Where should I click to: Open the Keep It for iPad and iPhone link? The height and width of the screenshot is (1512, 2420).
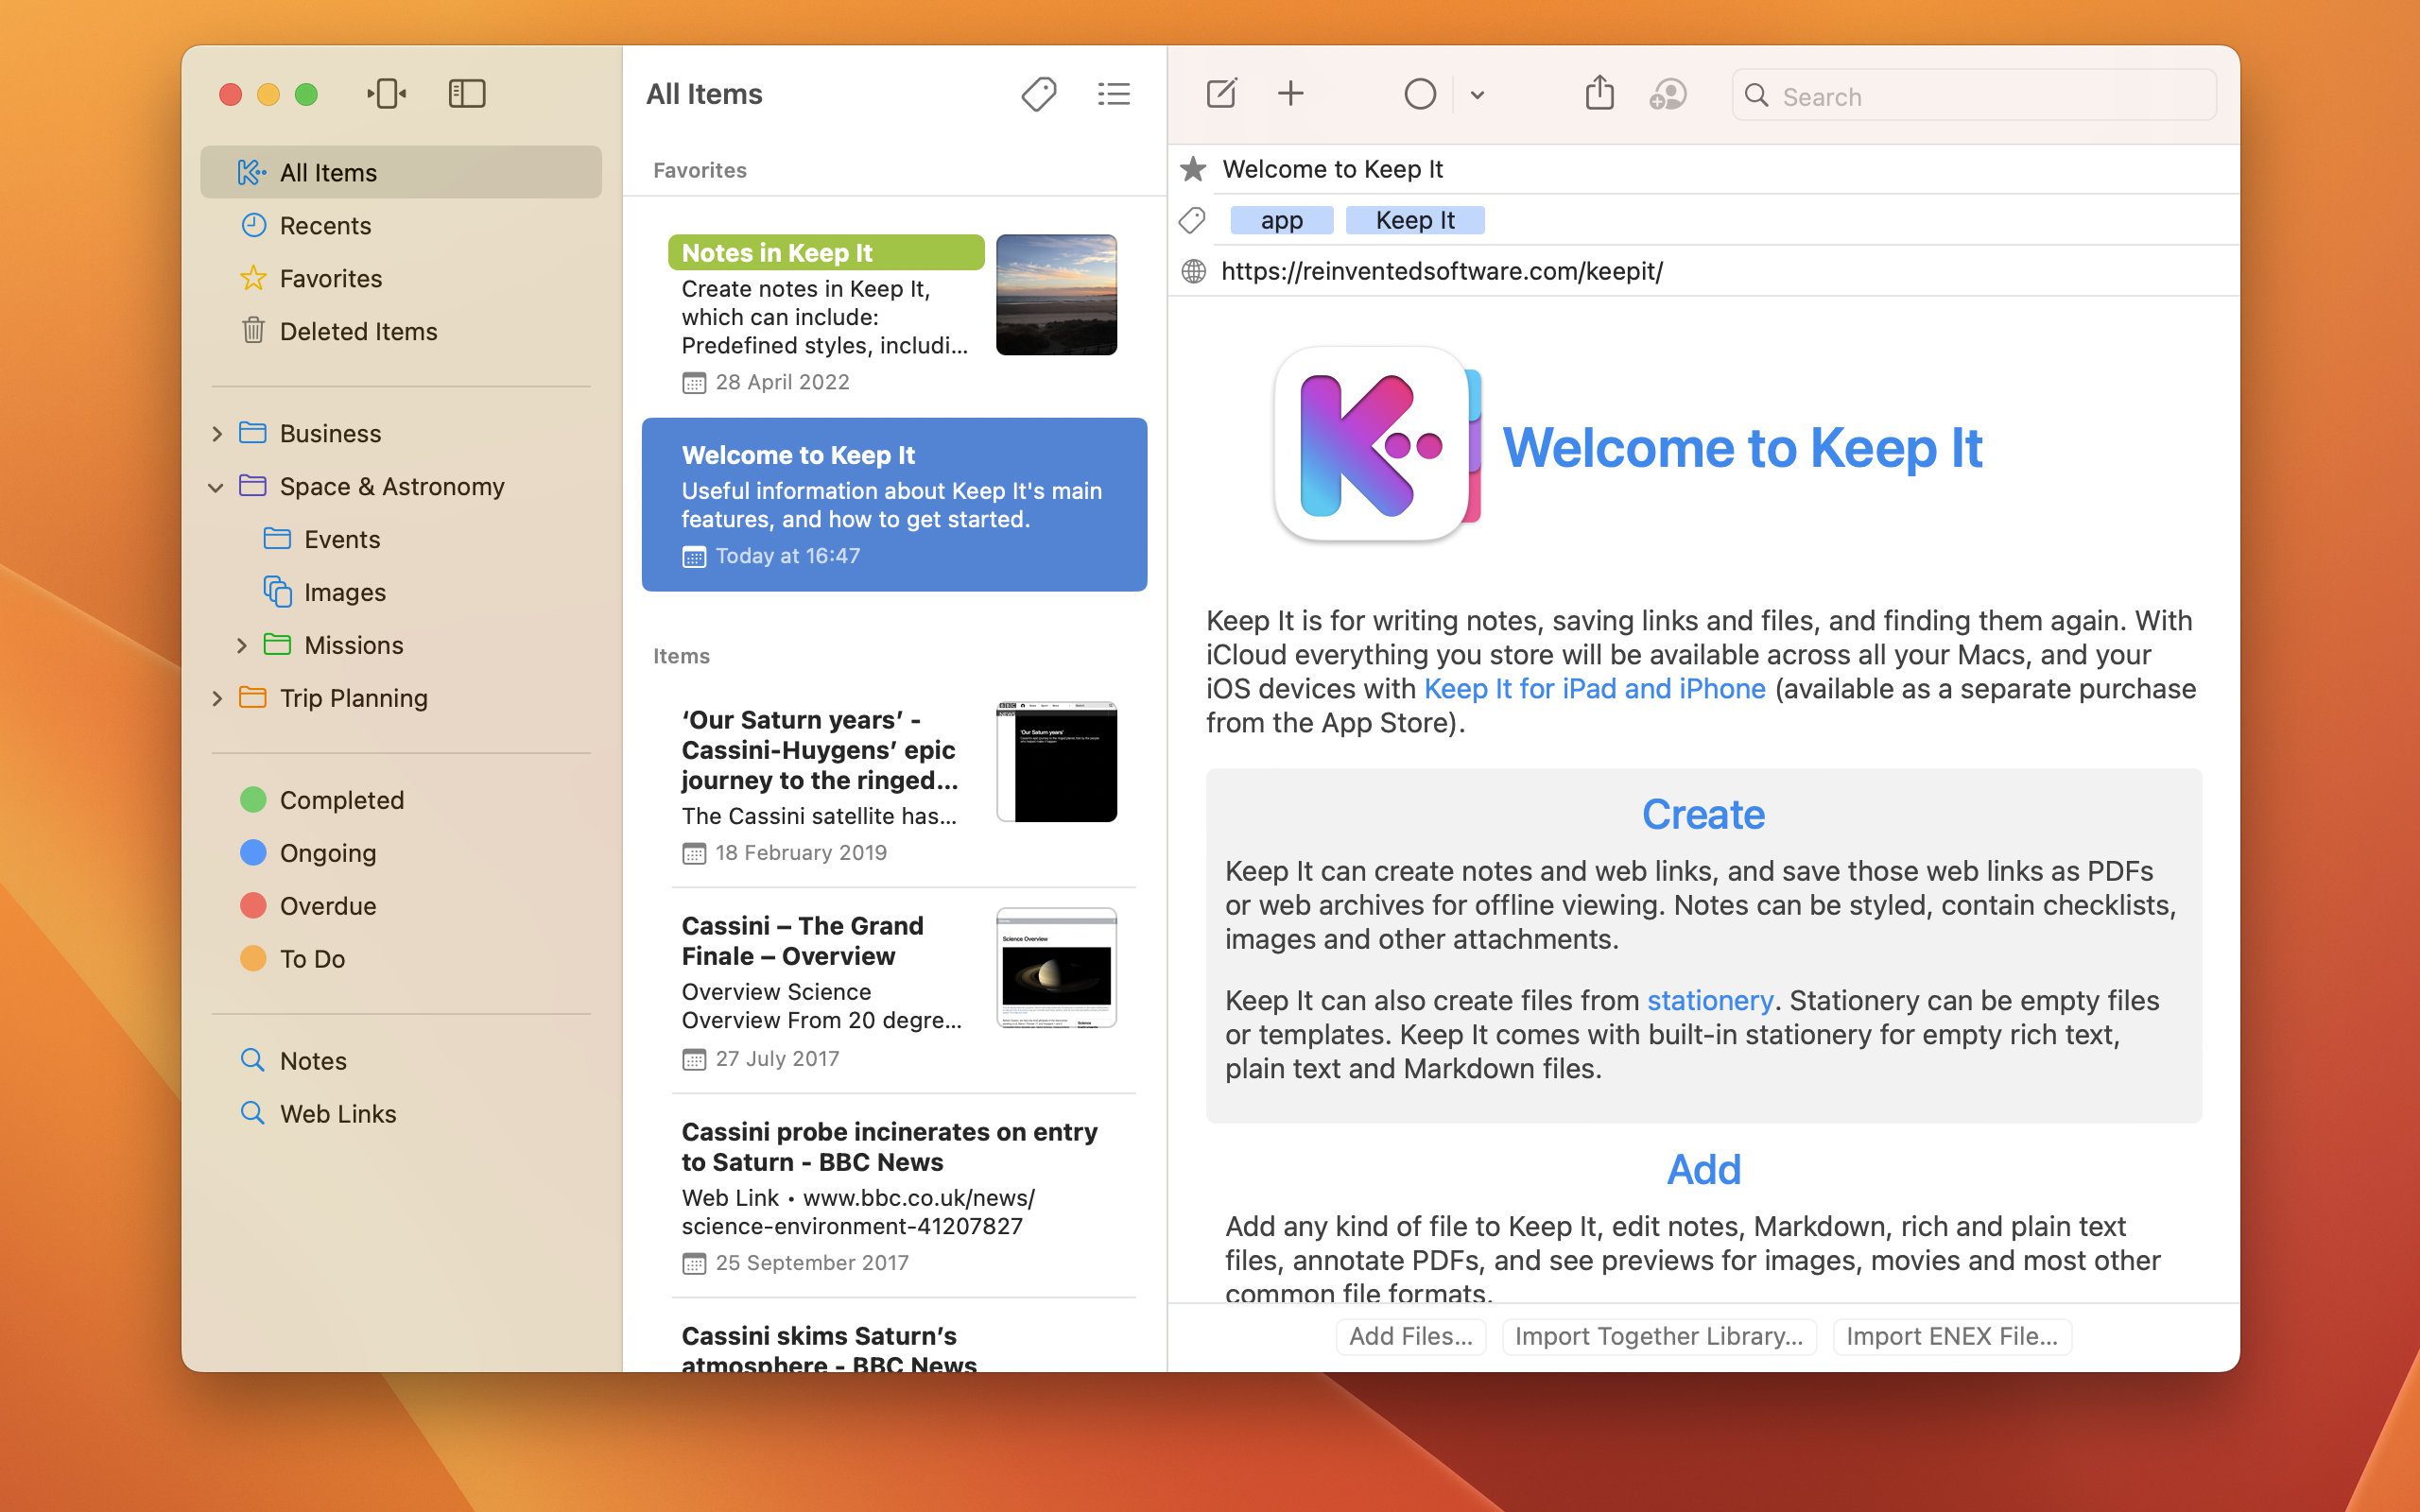click(1594, 689)
